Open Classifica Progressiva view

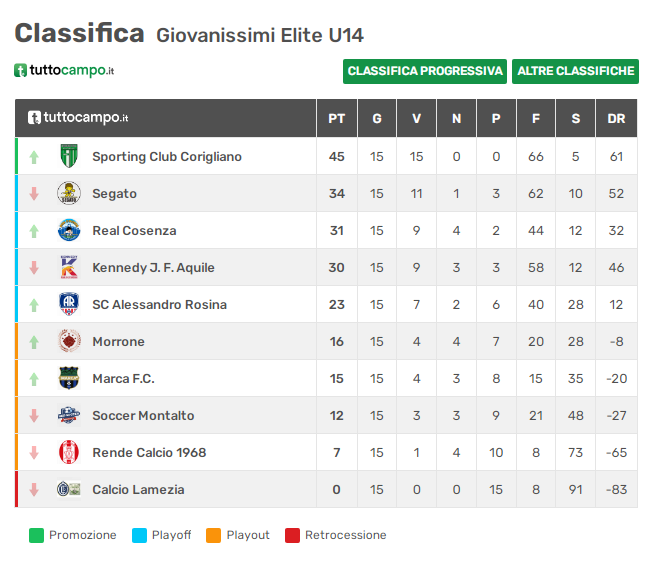click(425, 71)
